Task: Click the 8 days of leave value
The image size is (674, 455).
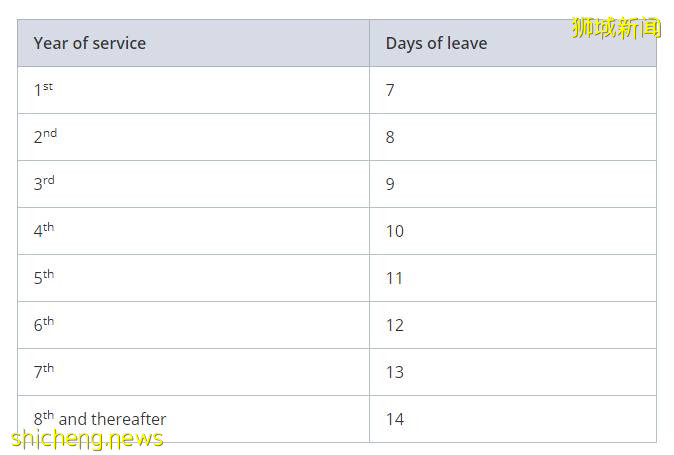Action: (x=390, y=137)
